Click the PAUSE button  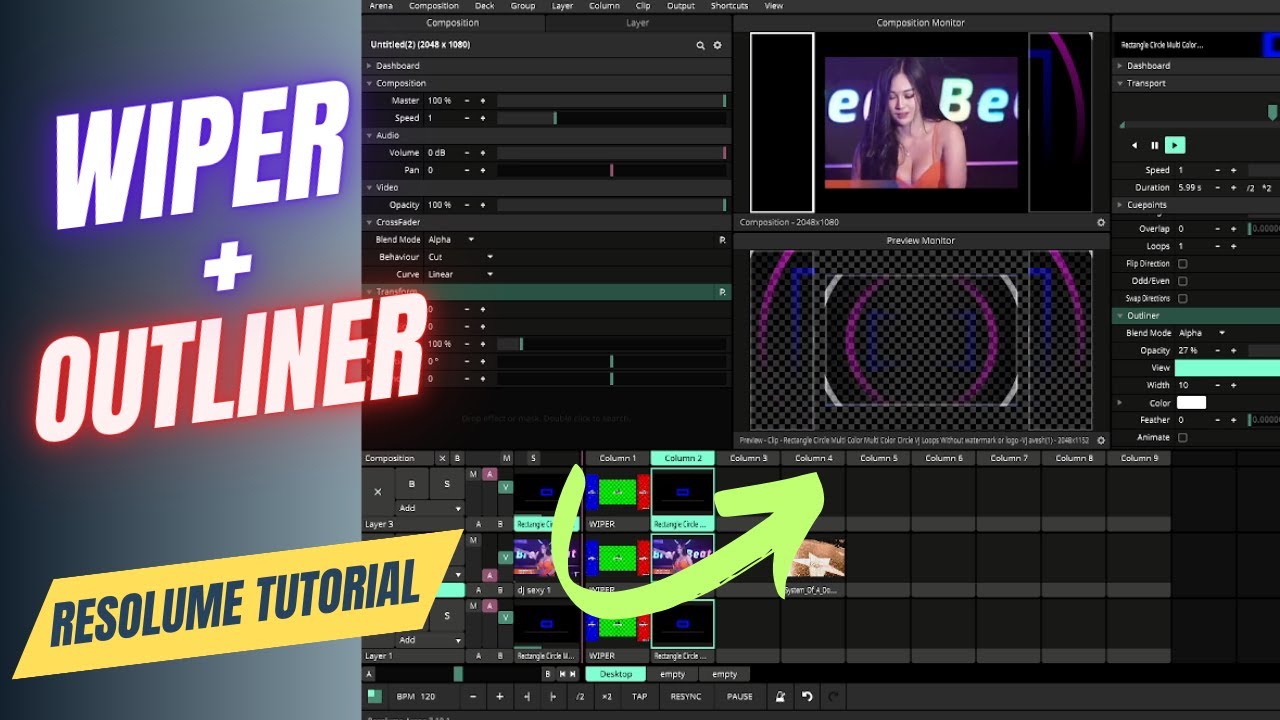[740, 696]
